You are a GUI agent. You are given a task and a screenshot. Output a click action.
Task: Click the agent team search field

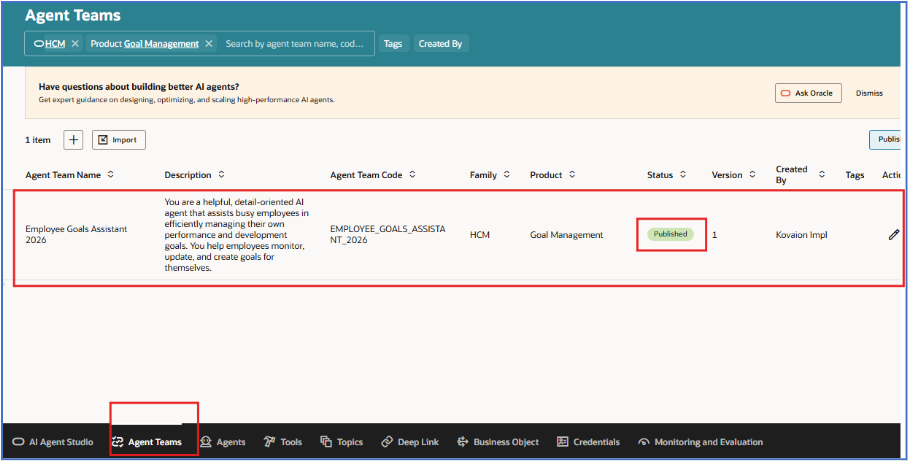[x=295, y=43]
